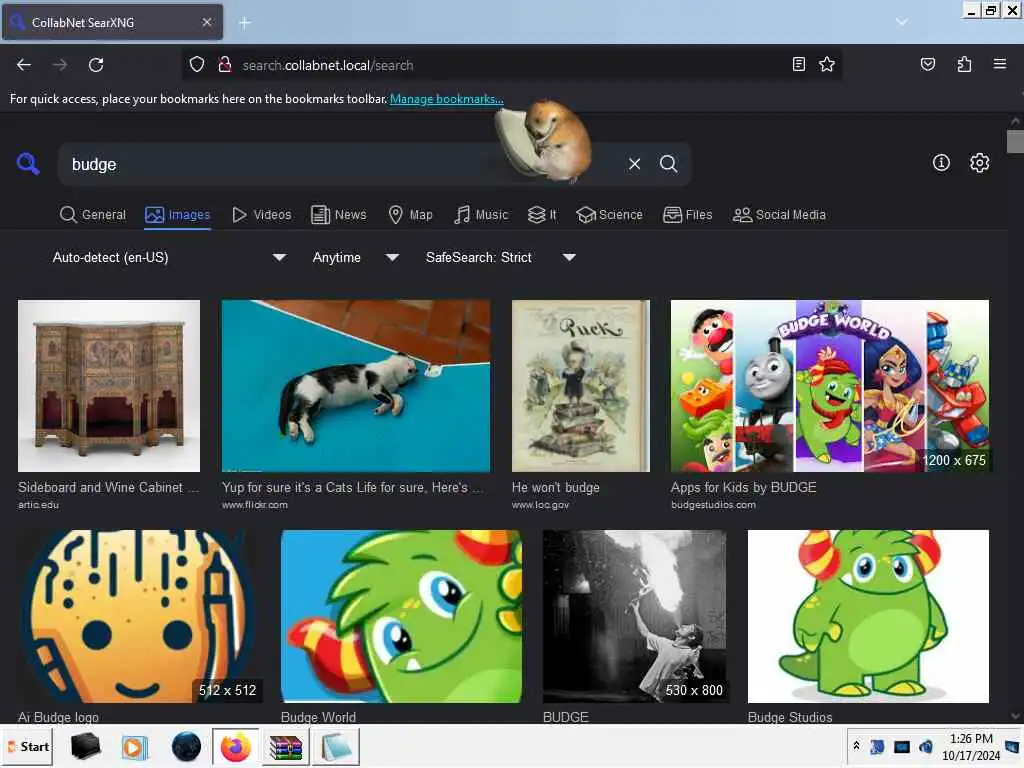Click the page vertical scrollbar thumb

pos(1015,142)
